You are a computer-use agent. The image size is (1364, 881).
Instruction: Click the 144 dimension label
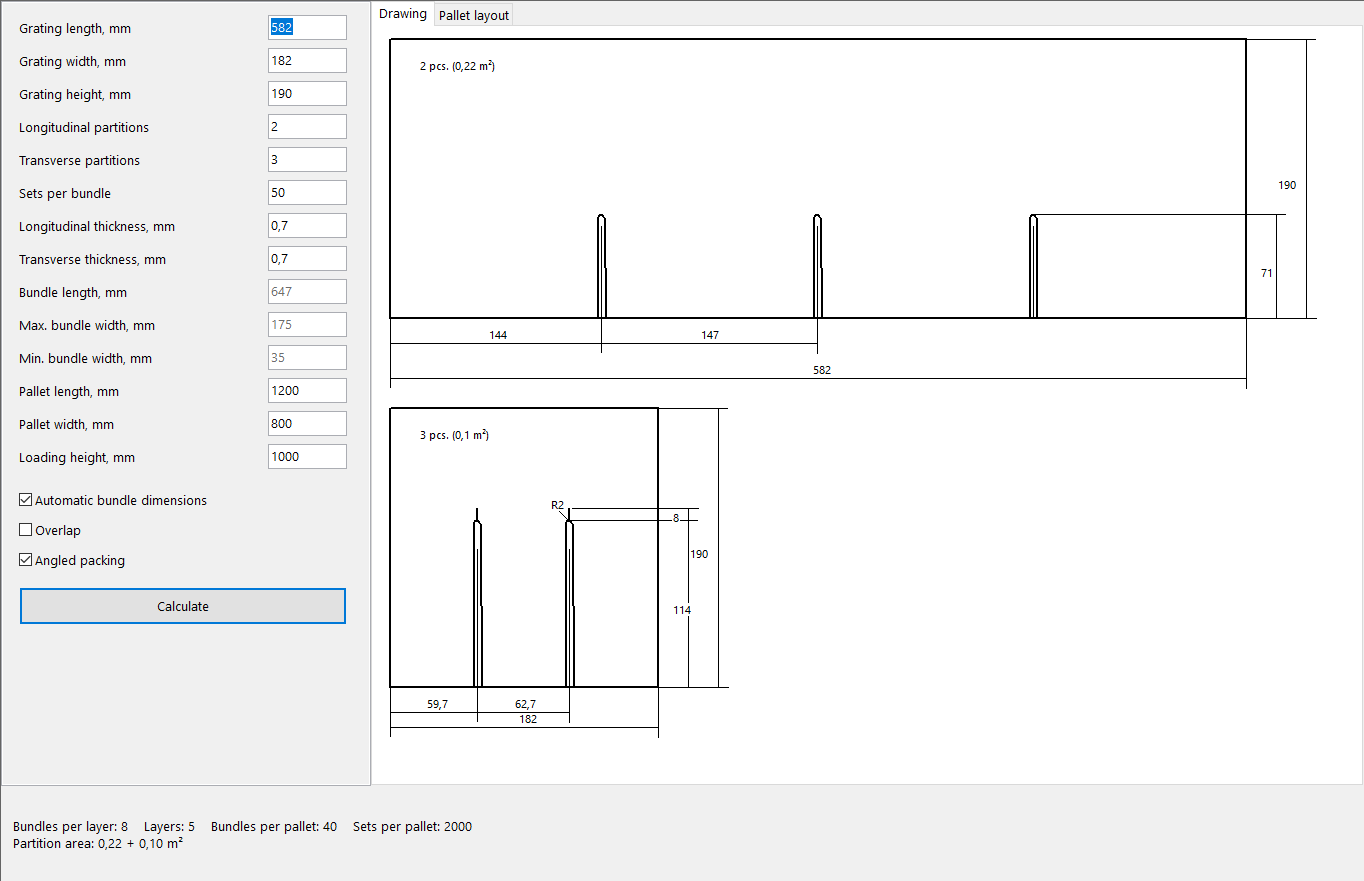(x=498, y=335)
